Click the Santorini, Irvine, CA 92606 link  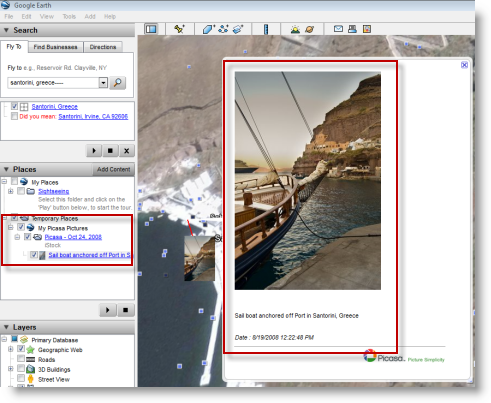[x=93, y=116]
